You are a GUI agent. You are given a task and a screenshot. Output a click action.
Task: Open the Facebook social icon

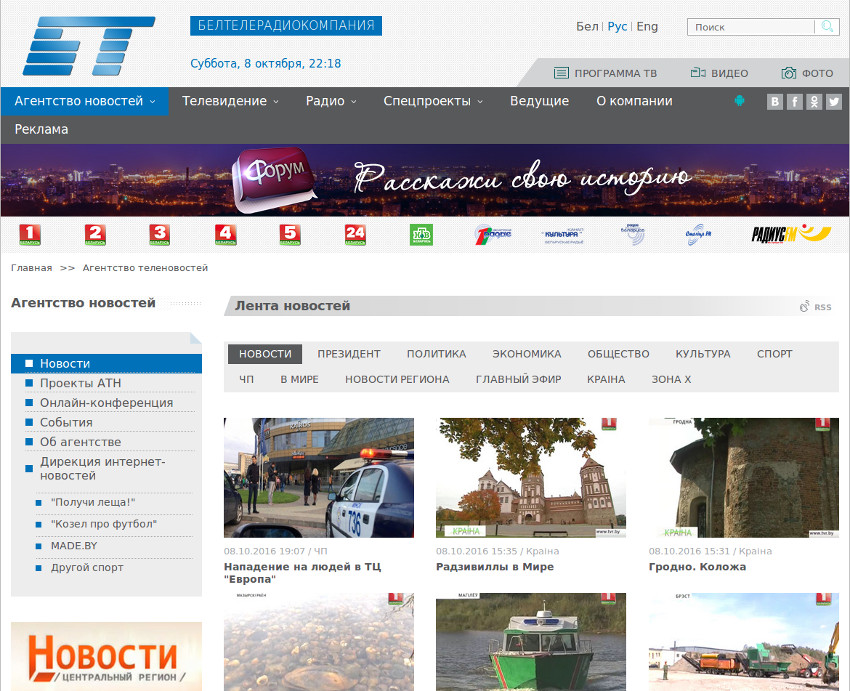tap(795, 101)
